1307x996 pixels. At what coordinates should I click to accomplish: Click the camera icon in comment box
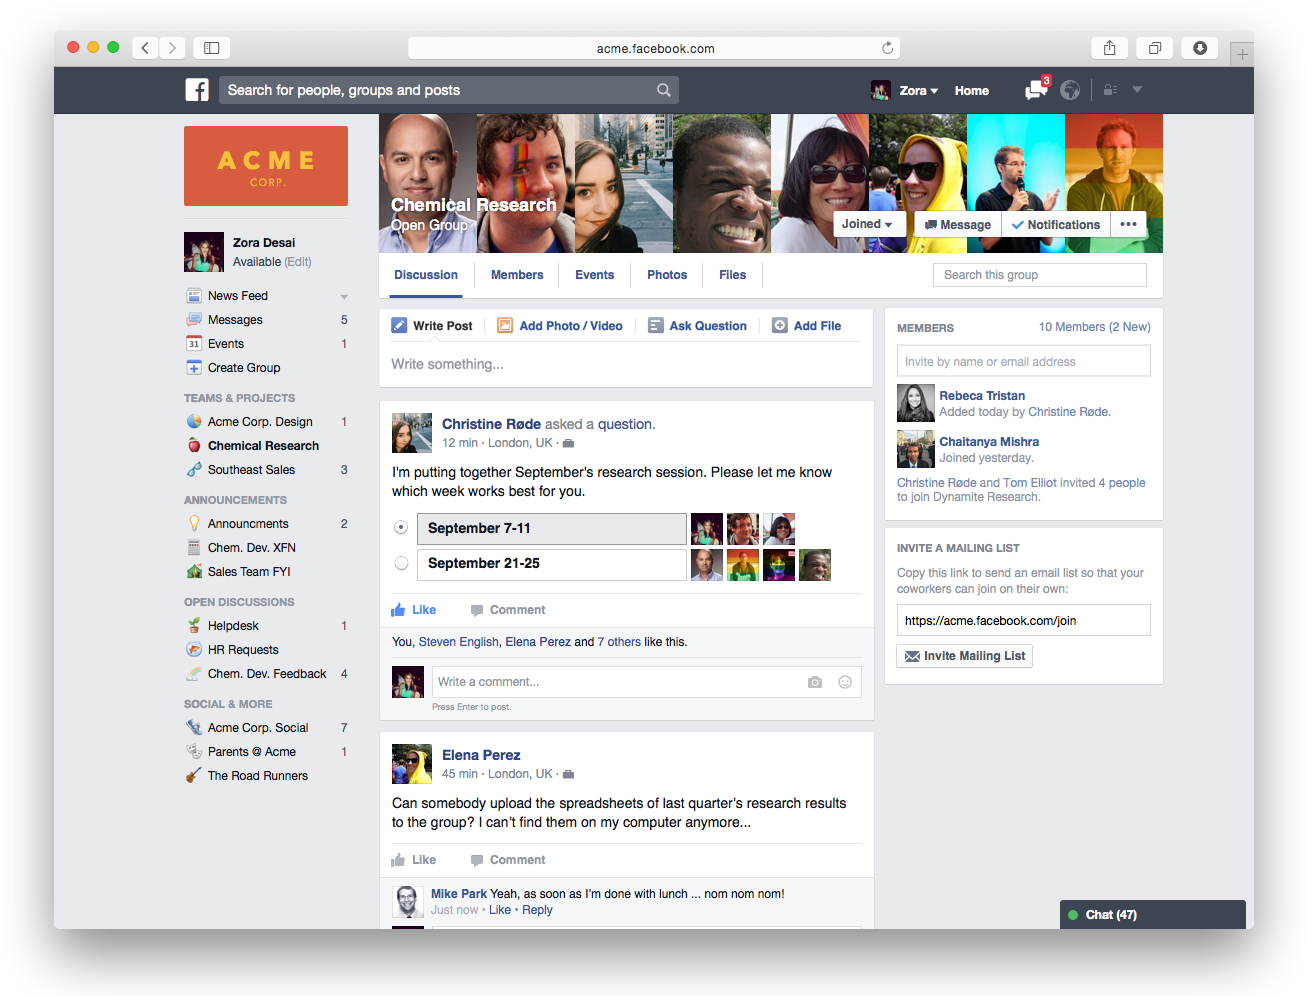(815, 682)
